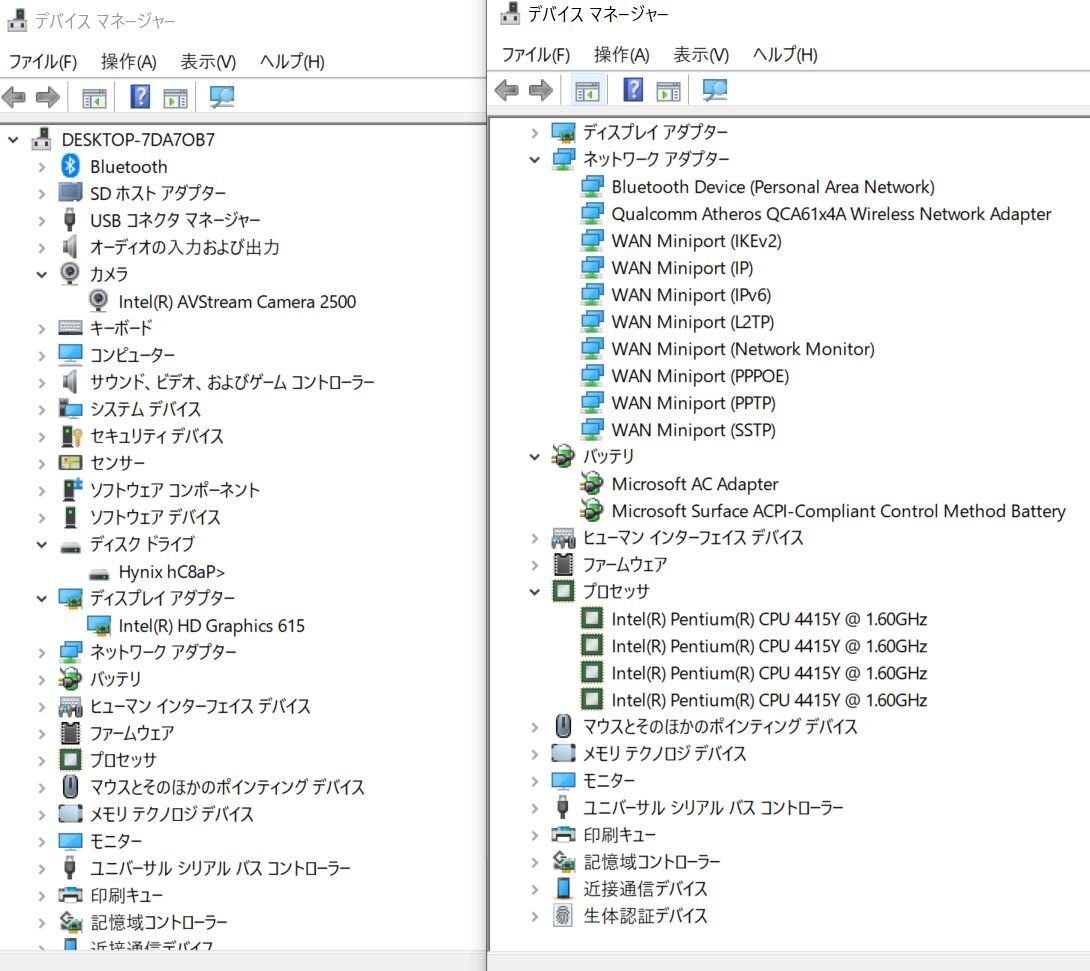Image resolution: width=1090 pixels, height=971 pixels.
Task: Open 操作(A) menu in right window
Action: pos(621,54)
